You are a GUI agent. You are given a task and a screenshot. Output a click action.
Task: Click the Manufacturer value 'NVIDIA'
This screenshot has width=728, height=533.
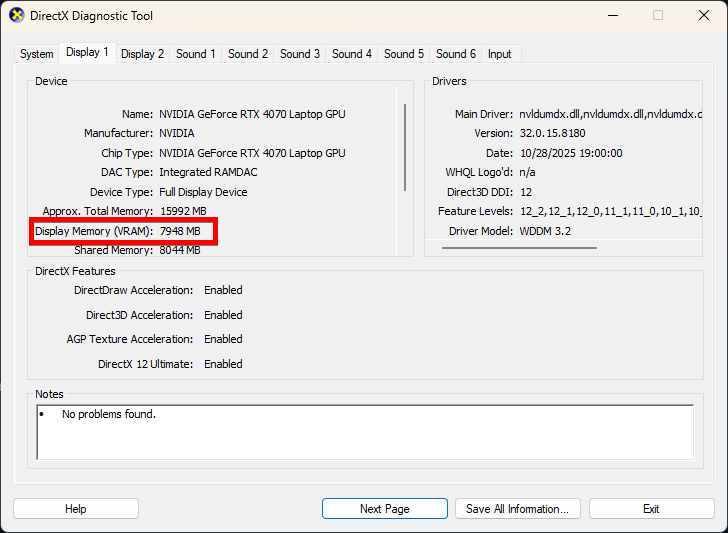[177, 133]
